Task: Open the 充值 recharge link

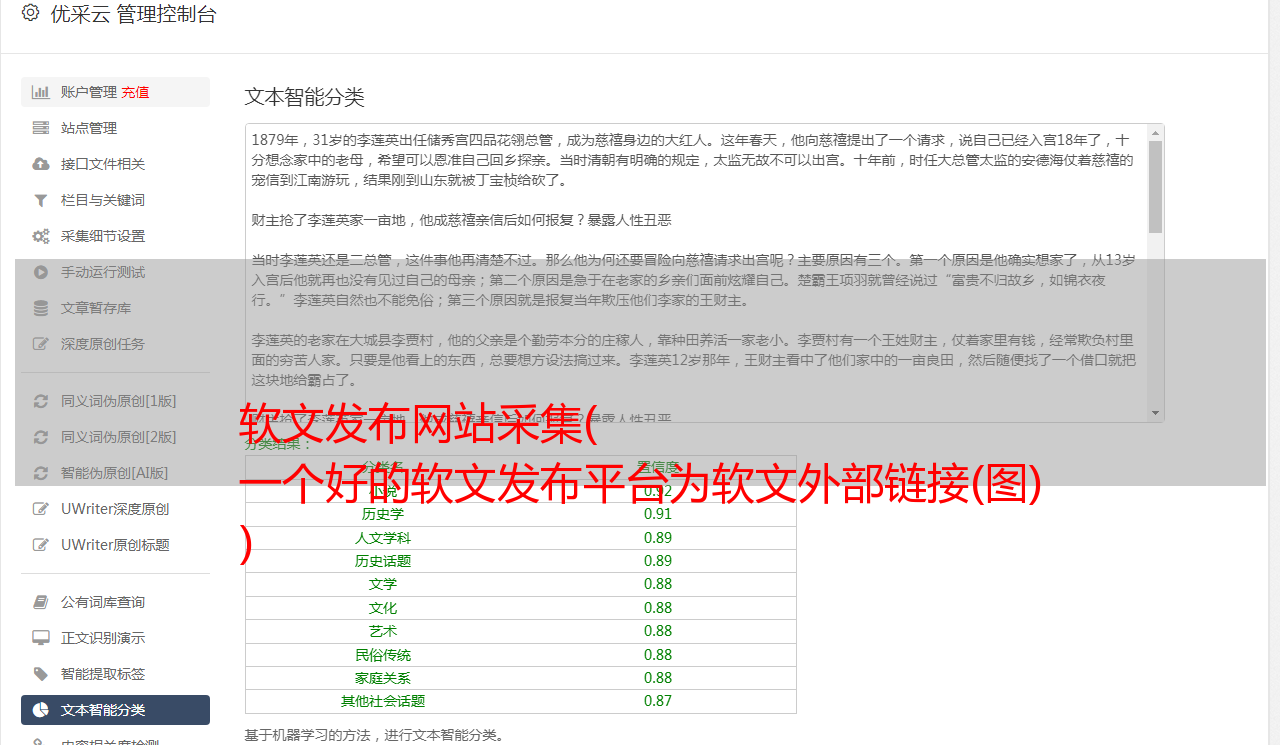Action: (135, 92)
